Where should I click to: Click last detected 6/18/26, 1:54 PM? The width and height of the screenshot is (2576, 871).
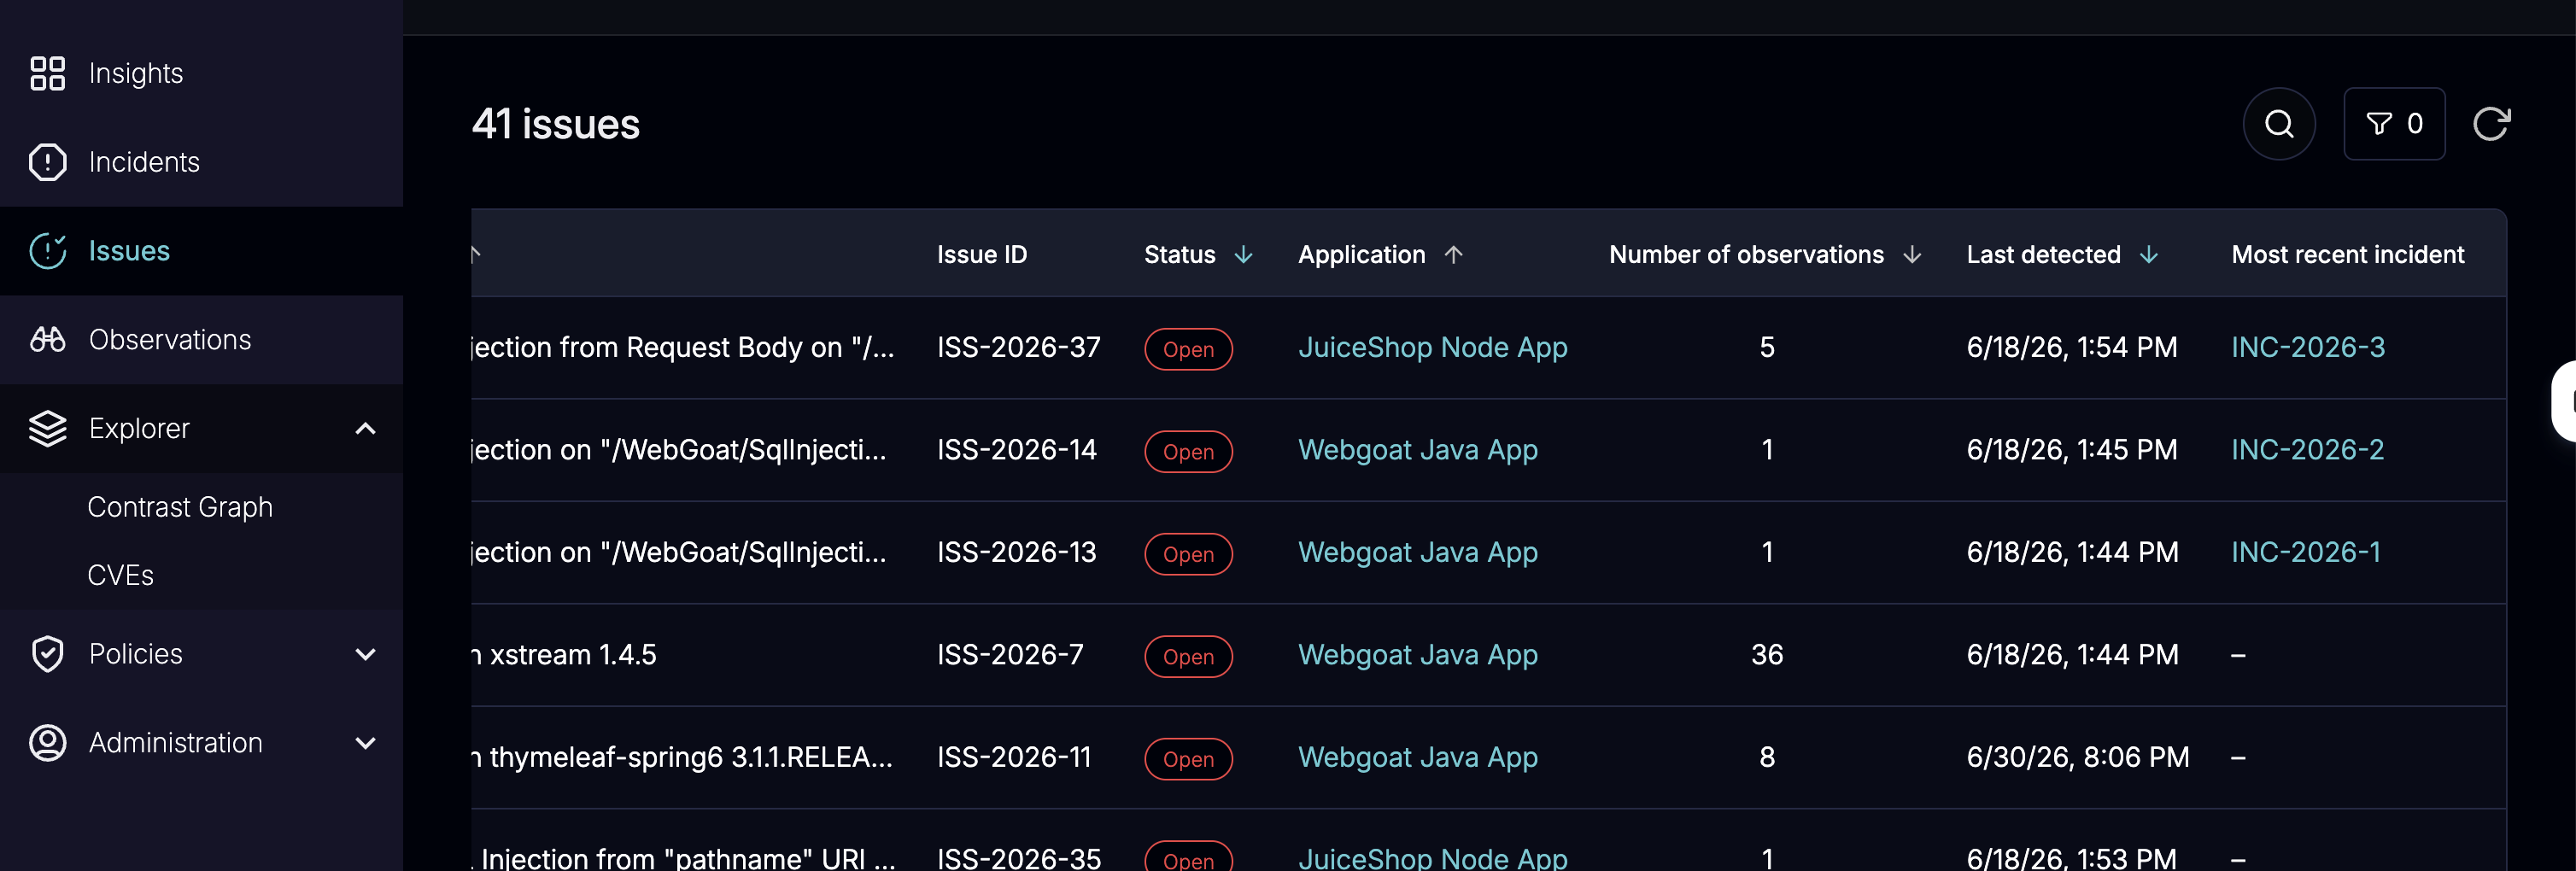click(2071, 347)
